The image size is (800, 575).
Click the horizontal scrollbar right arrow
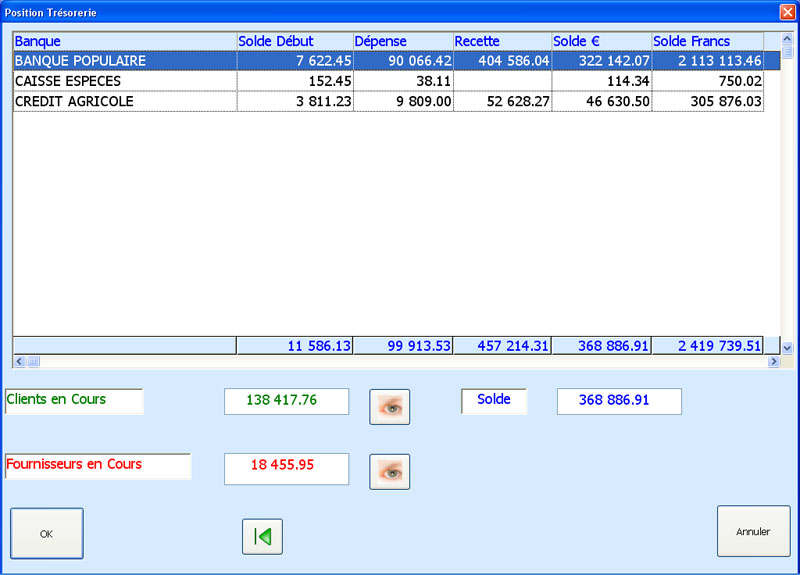coord(772,361)
